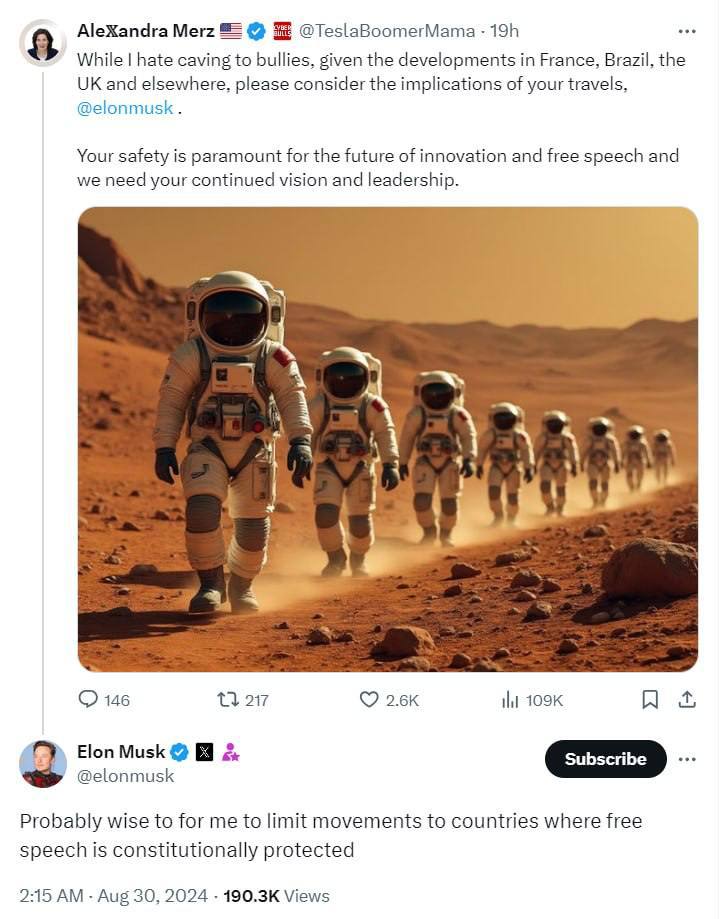Image resolution: width=721 pixels, height=919 pixels.
Task: Click Elon Musk's blue verified badge
Action: point(180,752)
